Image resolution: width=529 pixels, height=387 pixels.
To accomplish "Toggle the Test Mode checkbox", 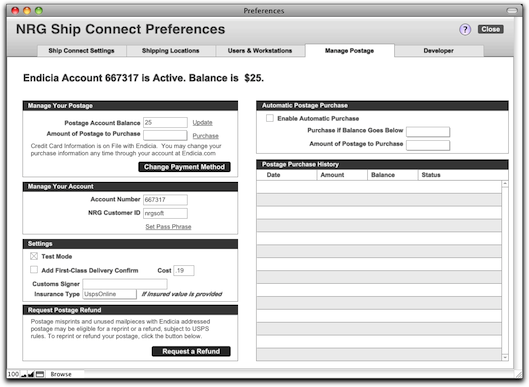I will click(x=34, y=256).
